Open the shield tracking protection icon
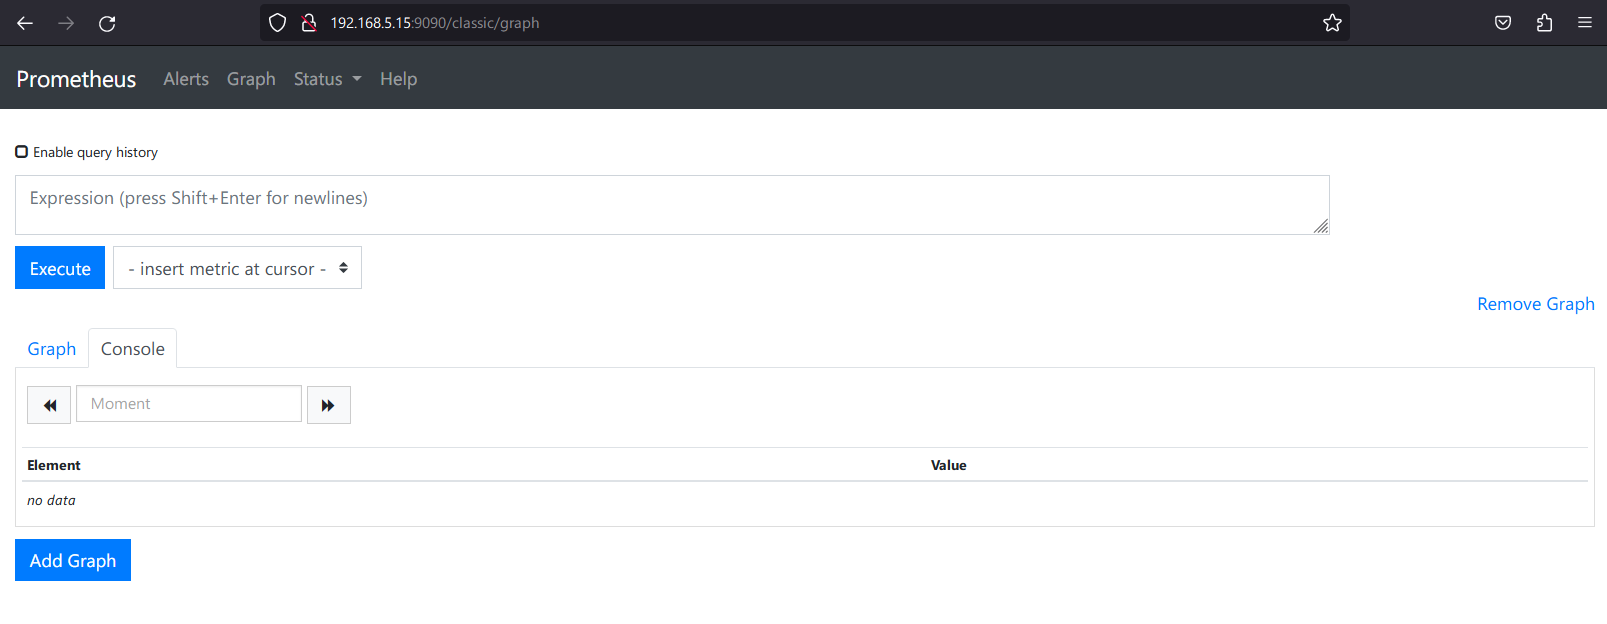 278,23
